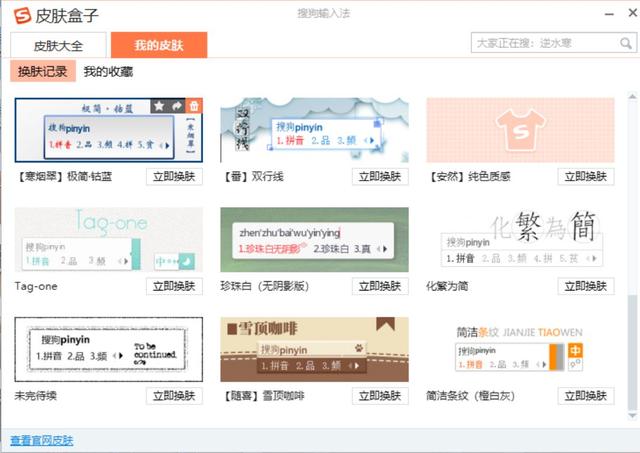Click the Tag-one skin thumbnail
The width and height of the screenshot is (640, 453).
coord(109,240)
